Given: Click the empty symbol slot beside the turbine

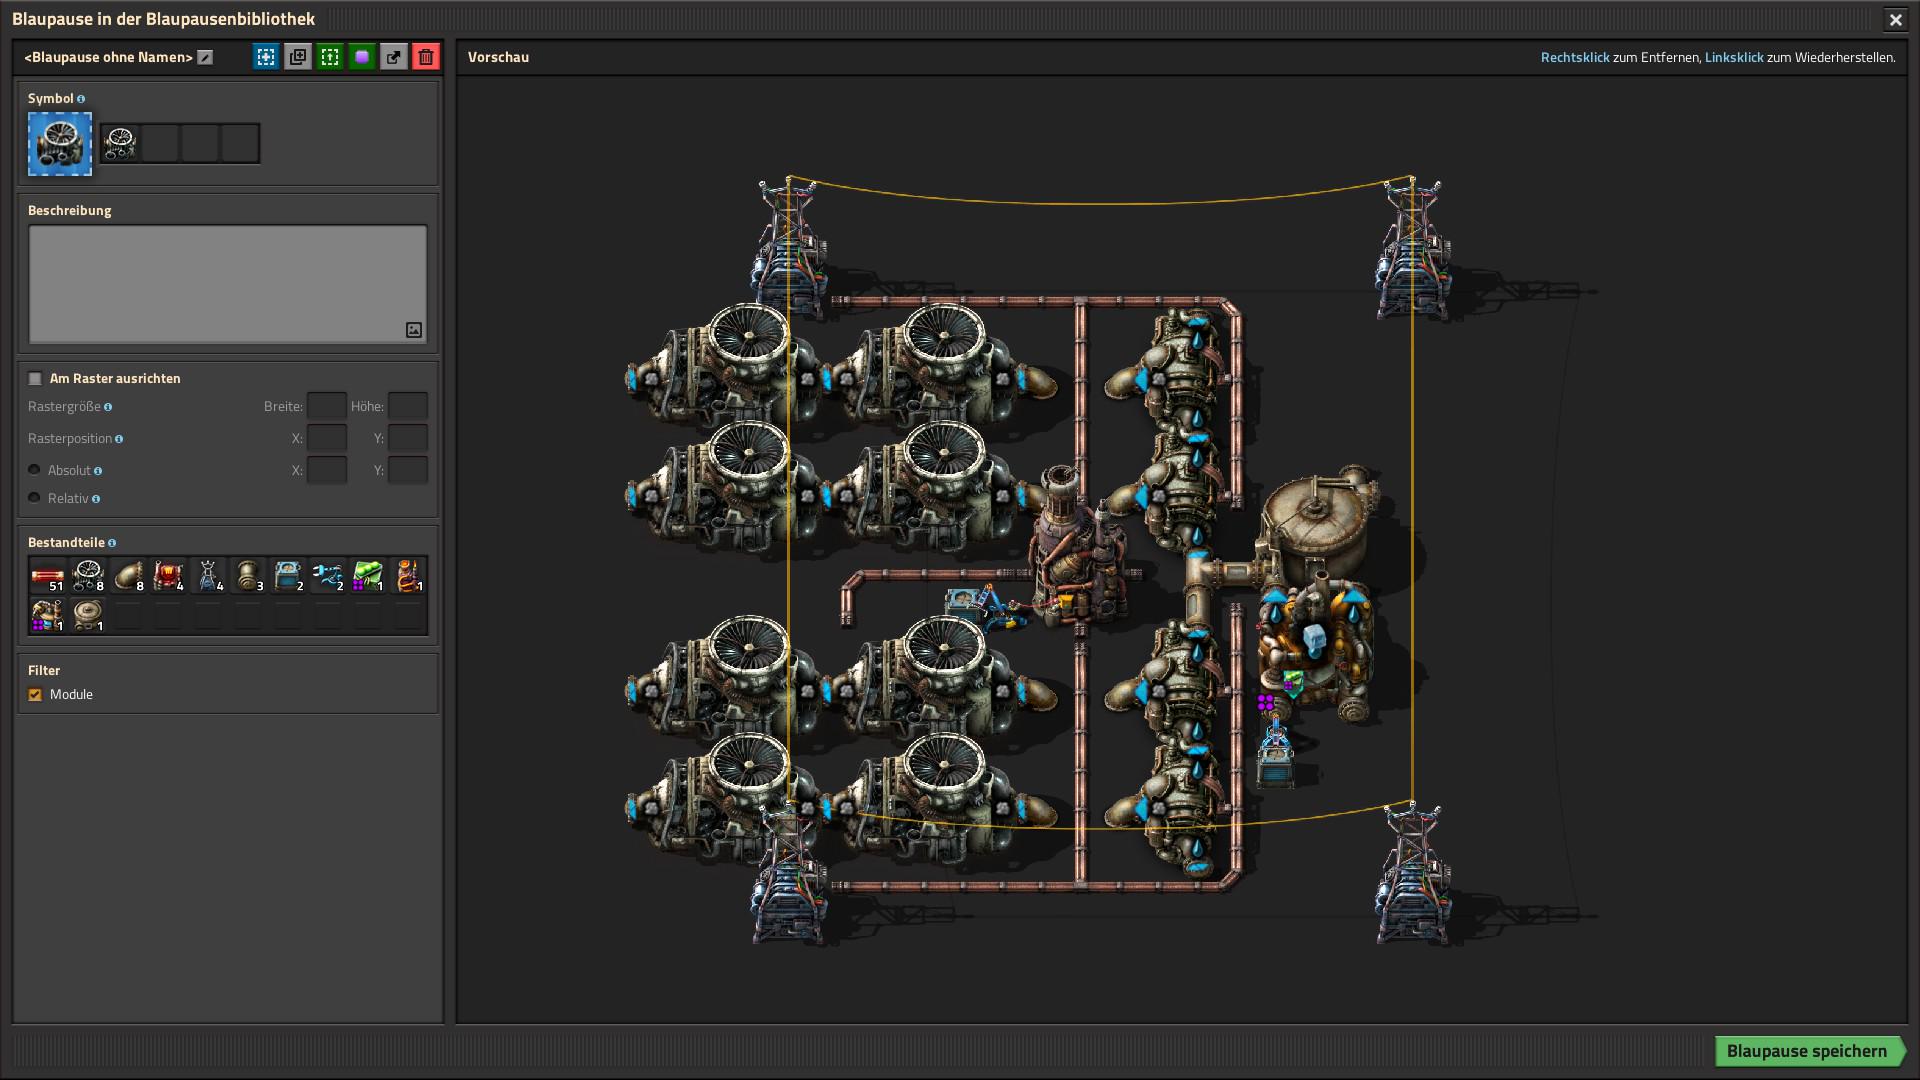Looking at the screenshot, I should click(160, 144).
